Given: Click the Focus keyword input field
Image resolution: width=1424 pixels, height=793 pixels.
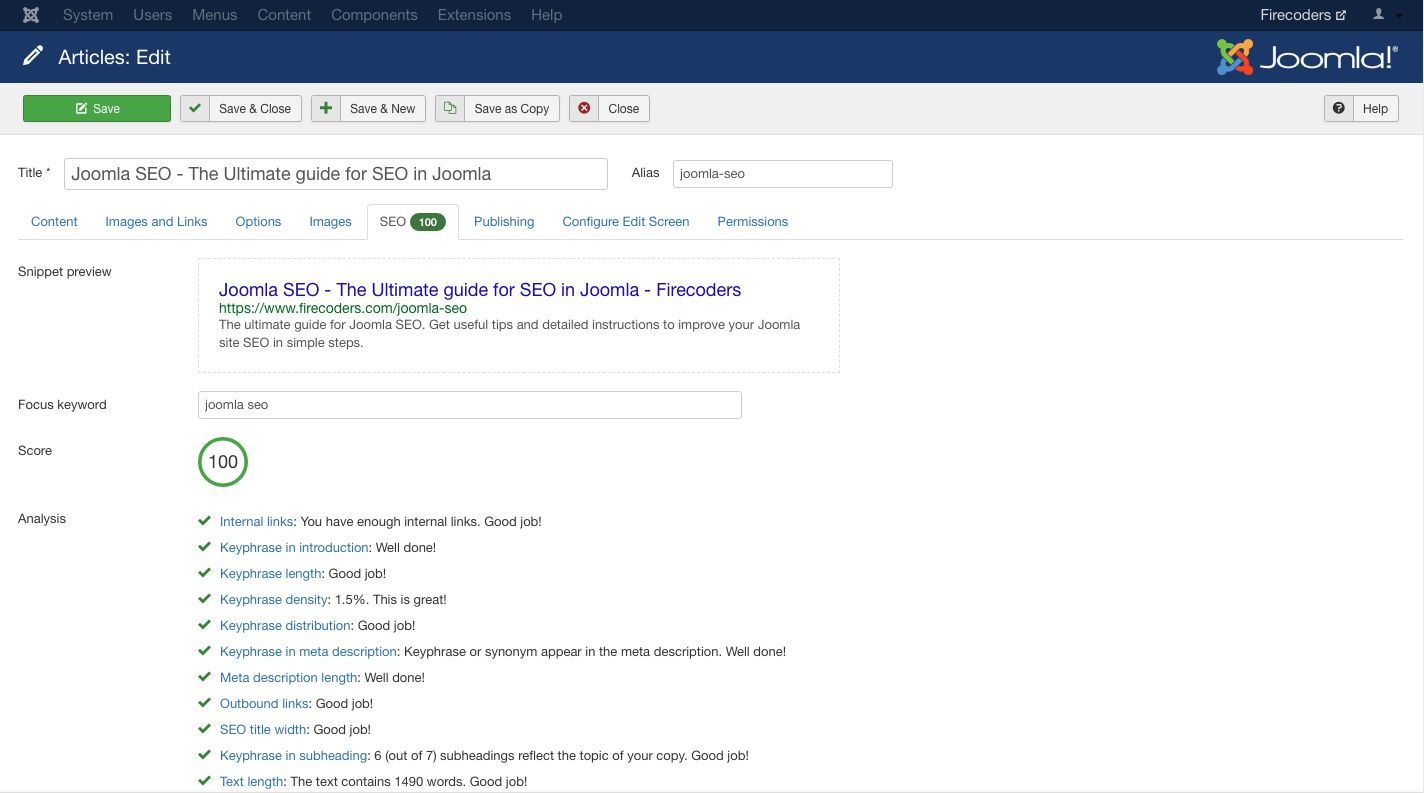Looking at the screenshot, I should (470, 405).
